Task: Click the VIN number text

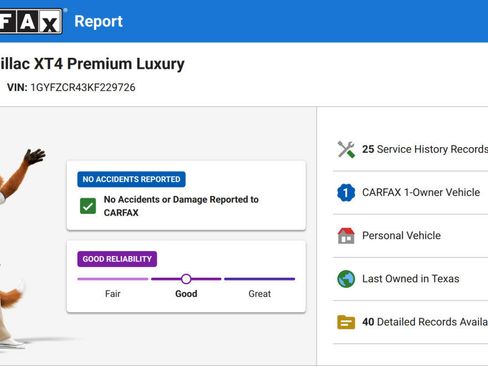Action: pyautogui.click(x=83, y=87)
